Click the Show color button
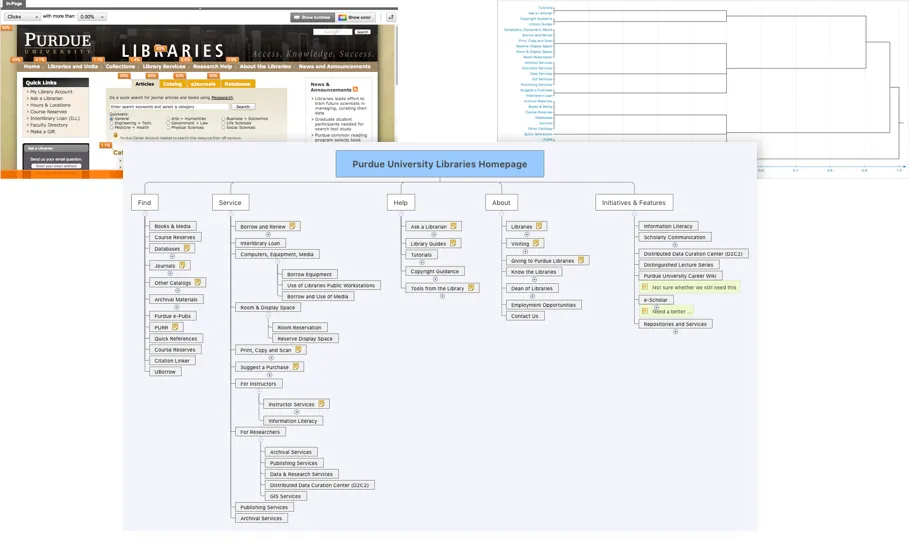Image resolution: width=909 pixels, height=545 pixels. point(356,17)
